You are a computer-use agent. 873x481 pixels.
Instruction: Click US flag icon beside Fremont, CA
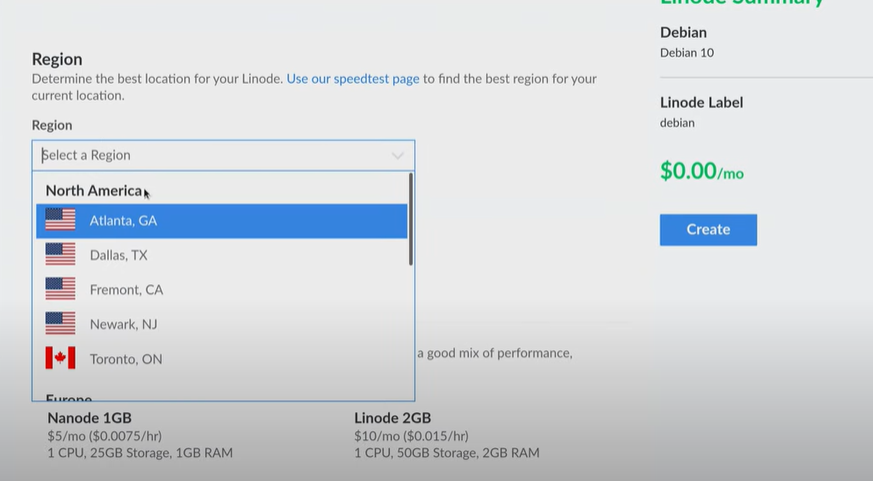[x=60, y=289]
